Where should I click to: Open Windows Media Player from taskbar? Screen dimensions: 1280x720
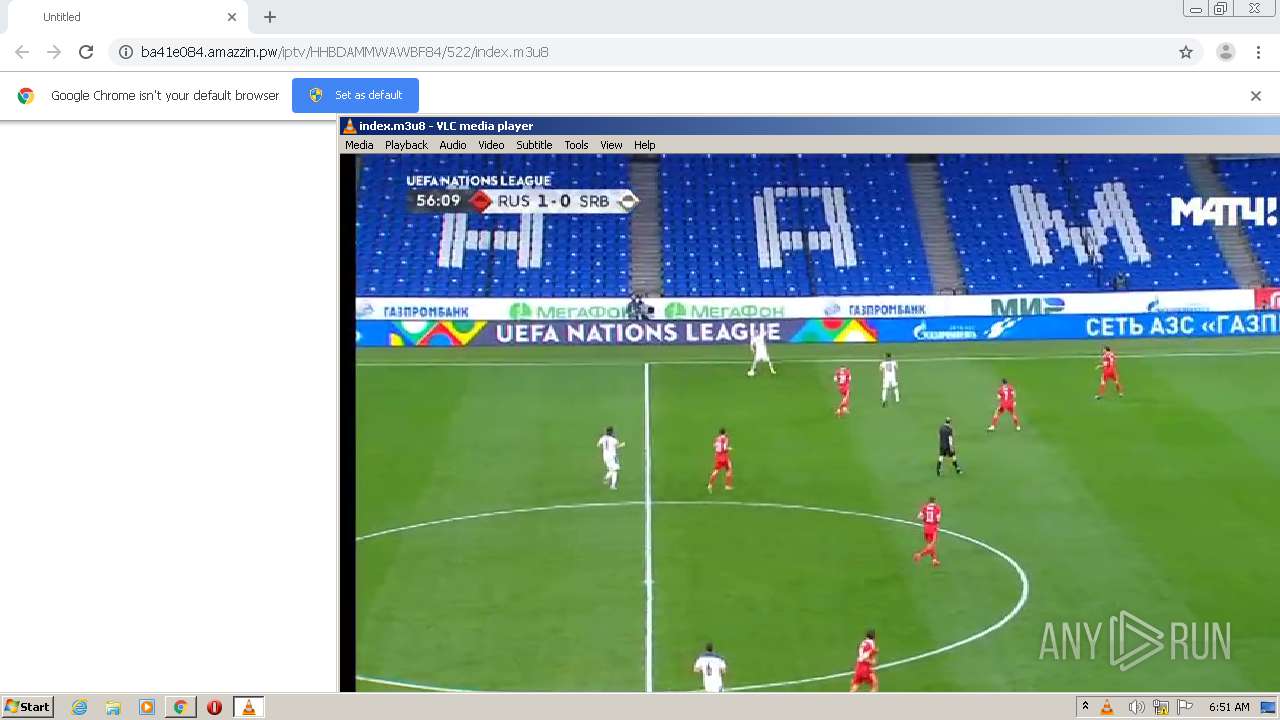click(x=147, y=707)
